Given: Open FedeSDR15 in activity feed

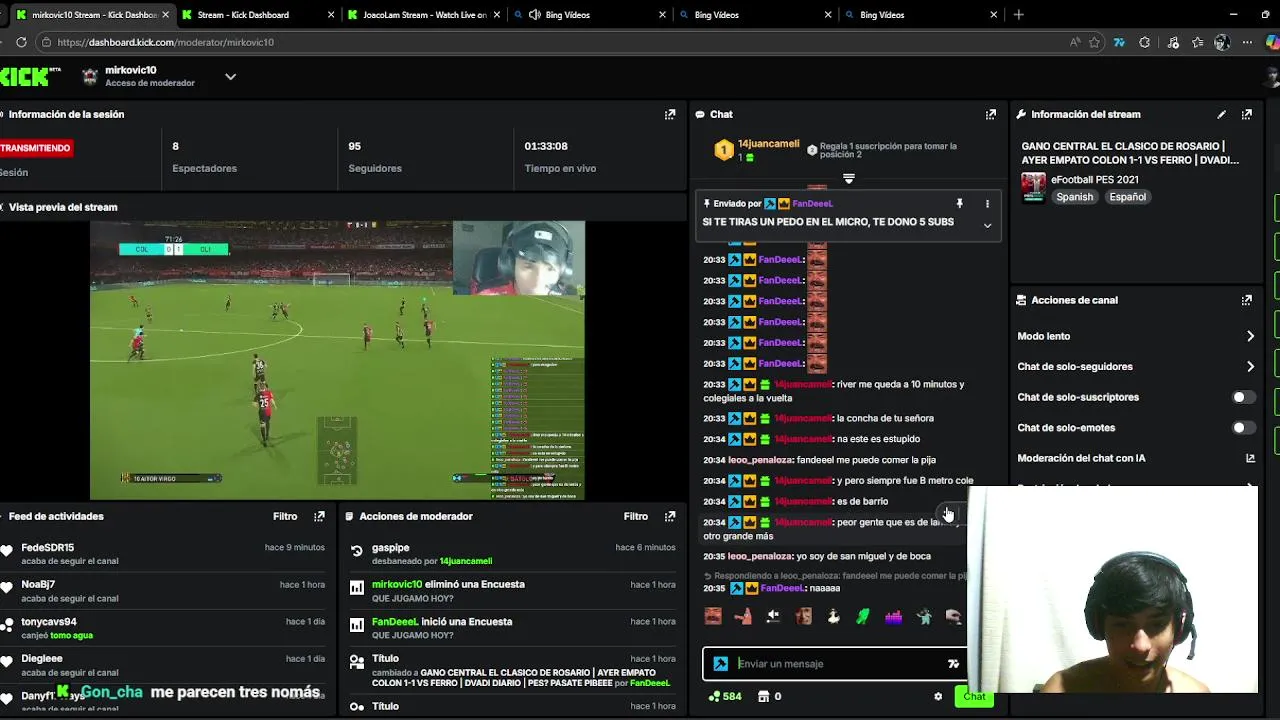Looking at the screenshot, I should tap(48, 547).
